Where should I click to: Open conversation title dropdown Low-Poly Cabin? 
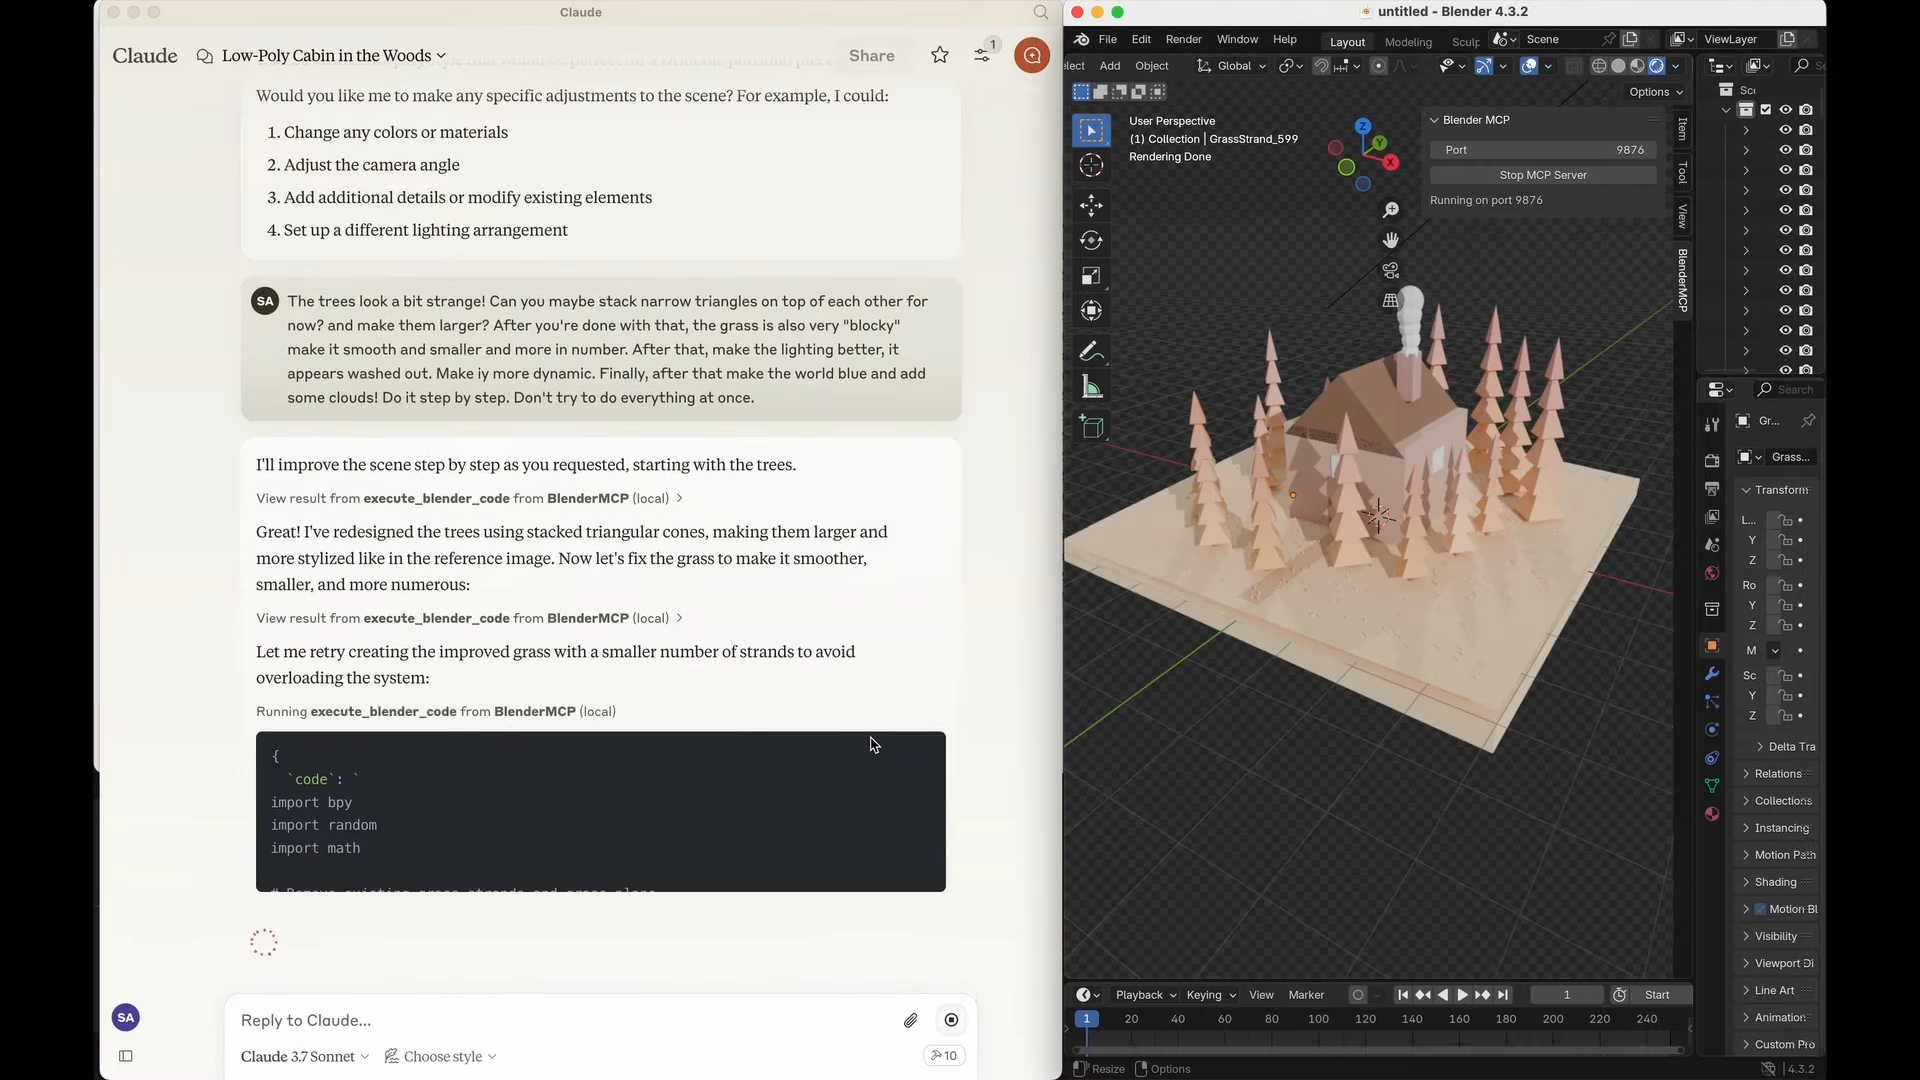334,56
